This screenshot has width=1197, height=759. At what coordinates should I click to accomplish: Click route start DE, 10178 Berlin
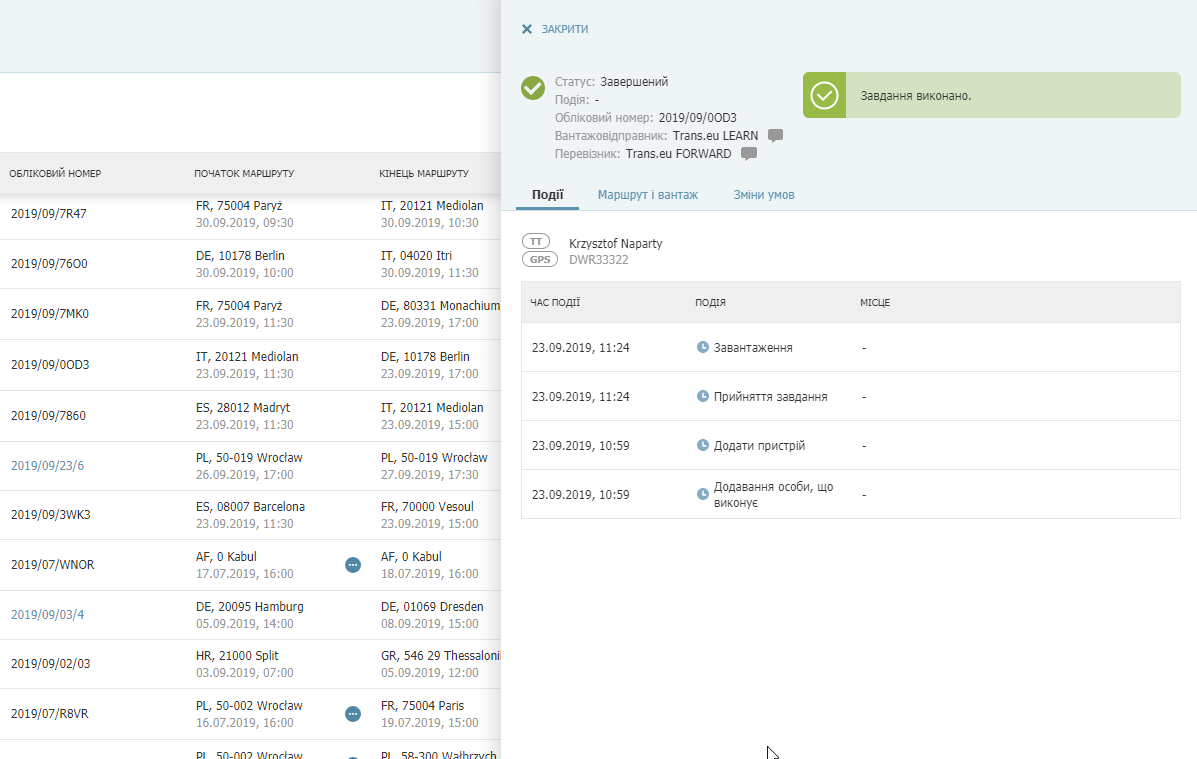pyautogui.click(x=240, y=256)
